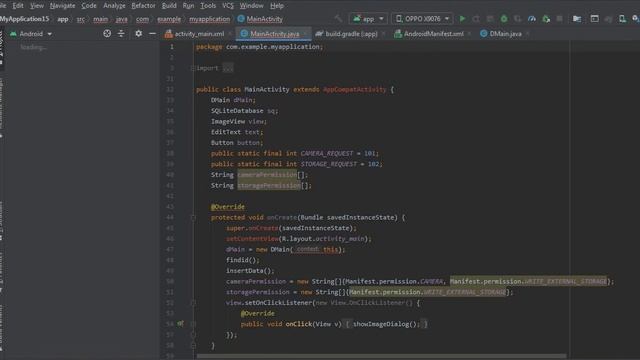Open the View menu
Image resolution: width=640 pixels, height=360 pixels.
(37, 6)
